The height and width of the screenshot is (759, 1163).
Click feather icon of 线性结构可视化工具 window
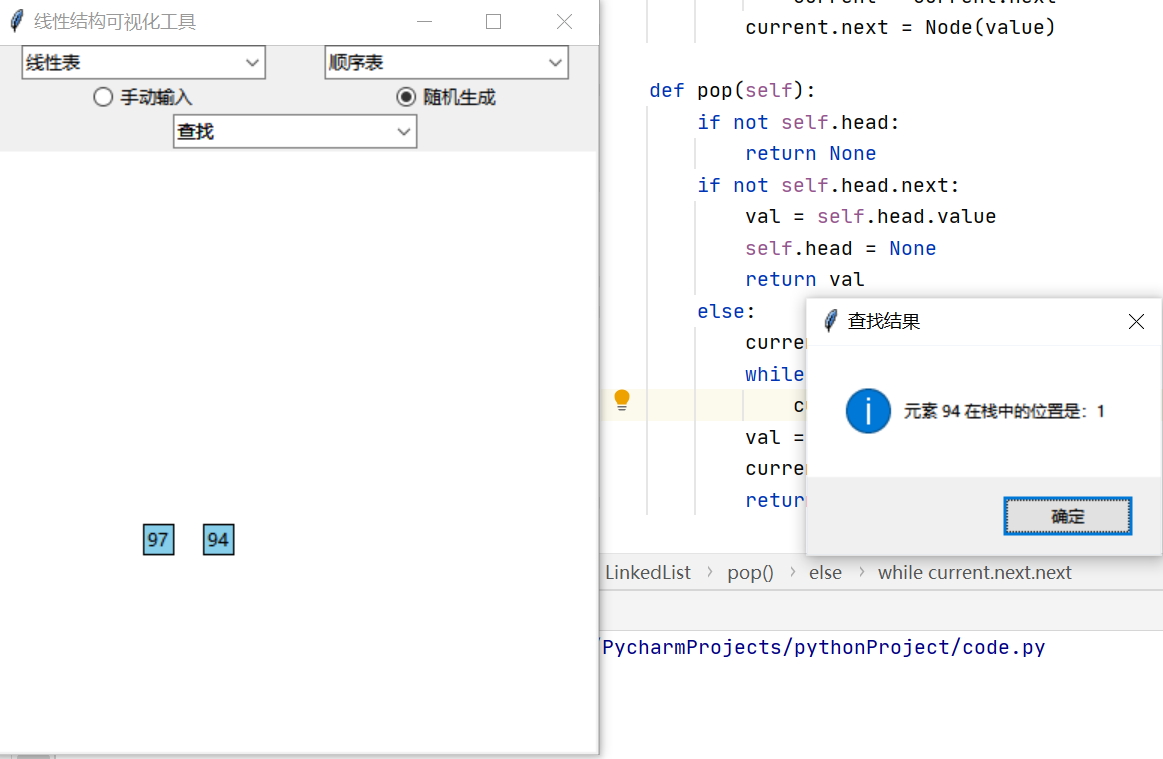click(x=16, y=21)
